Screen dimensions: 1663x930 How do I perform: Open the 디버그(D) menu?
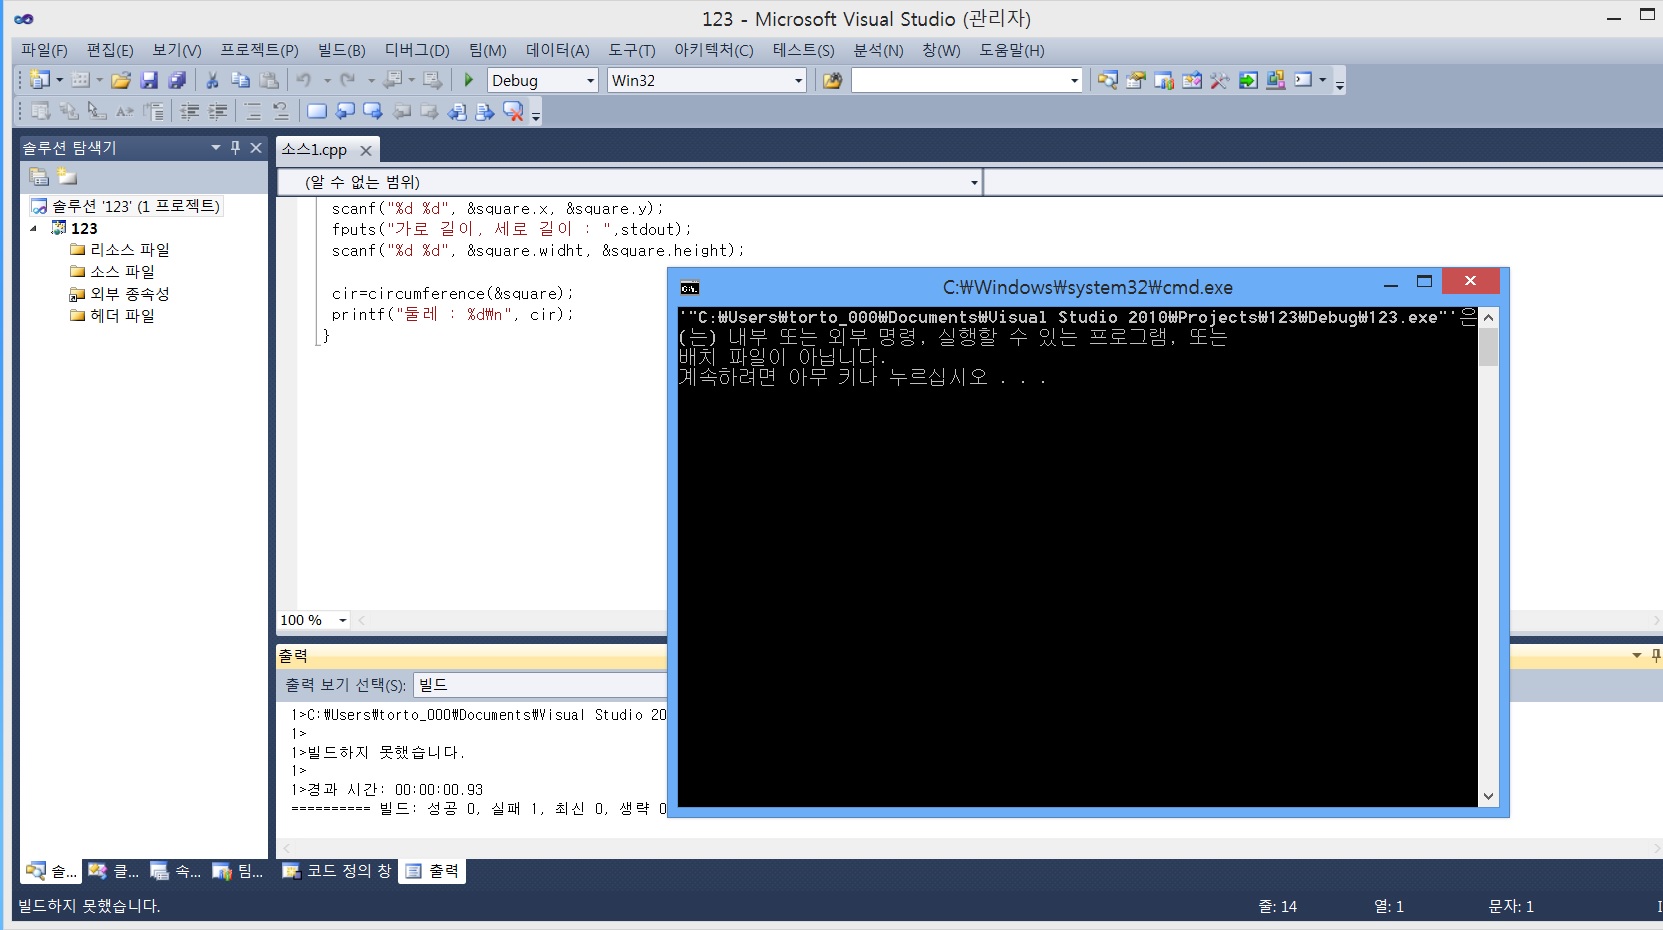point(417,50)
